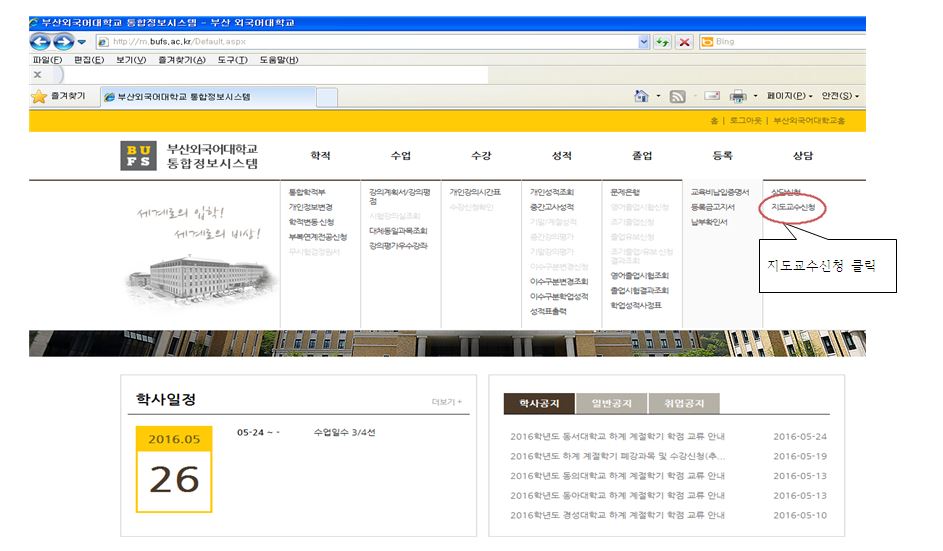Click 더보기 + beside 학사일정
This screenshot has height=551, width=943.
(447, 402)
